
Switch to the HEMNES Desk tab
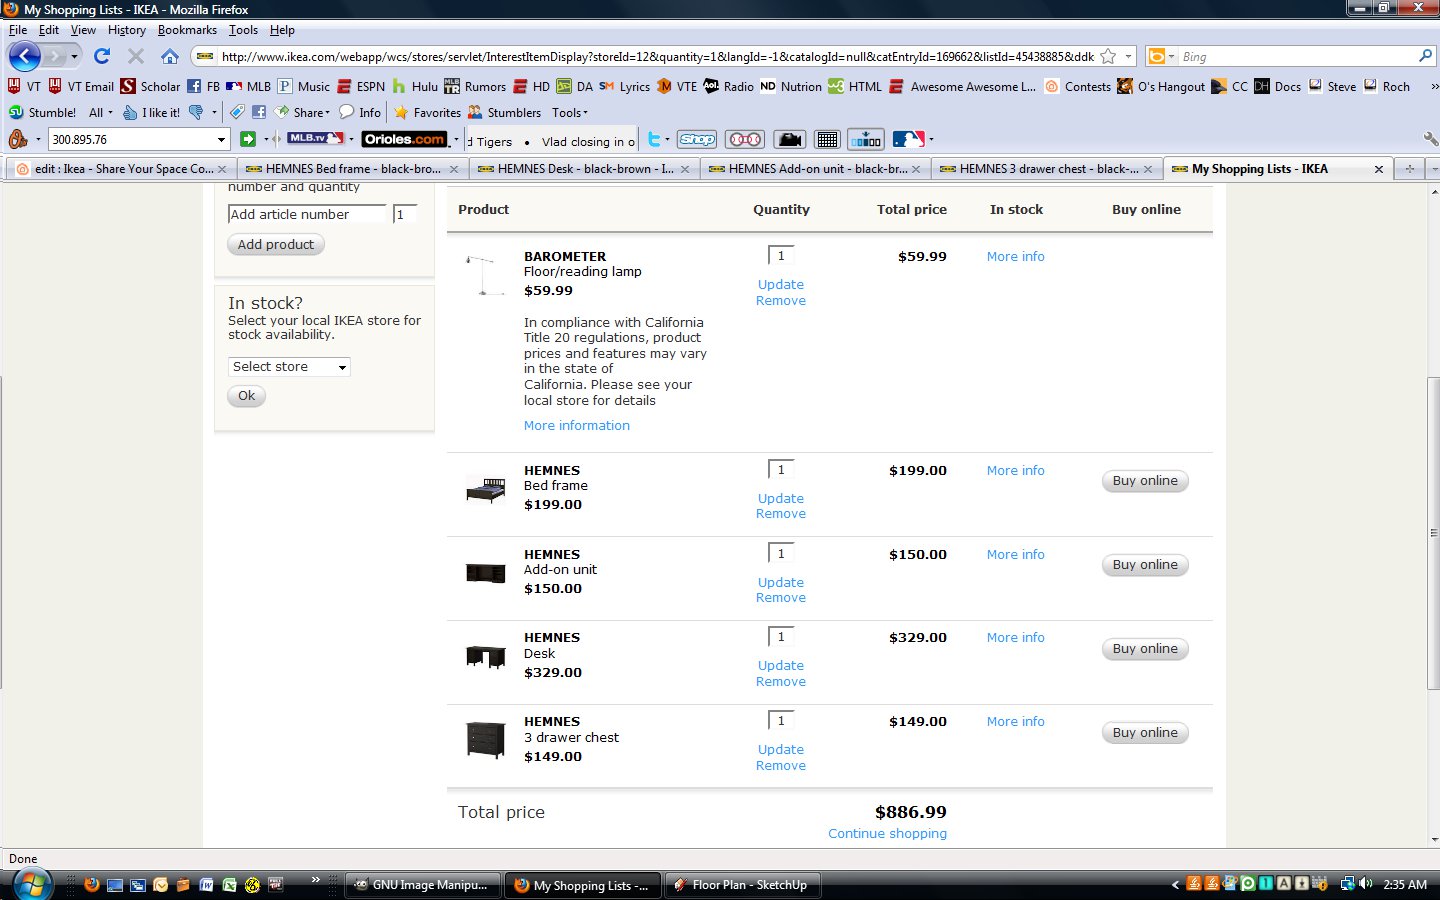[584, 169]
